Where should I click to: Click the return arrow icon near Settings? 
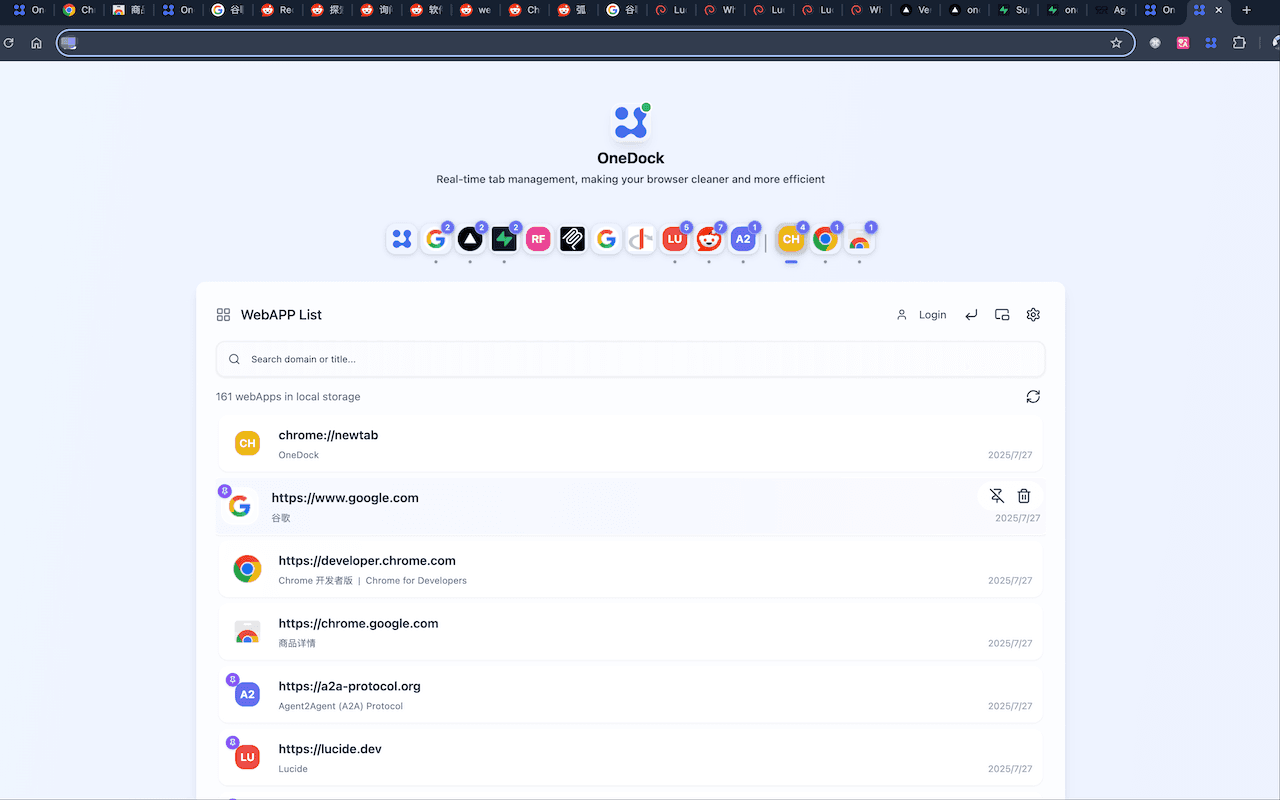[971, 314]
